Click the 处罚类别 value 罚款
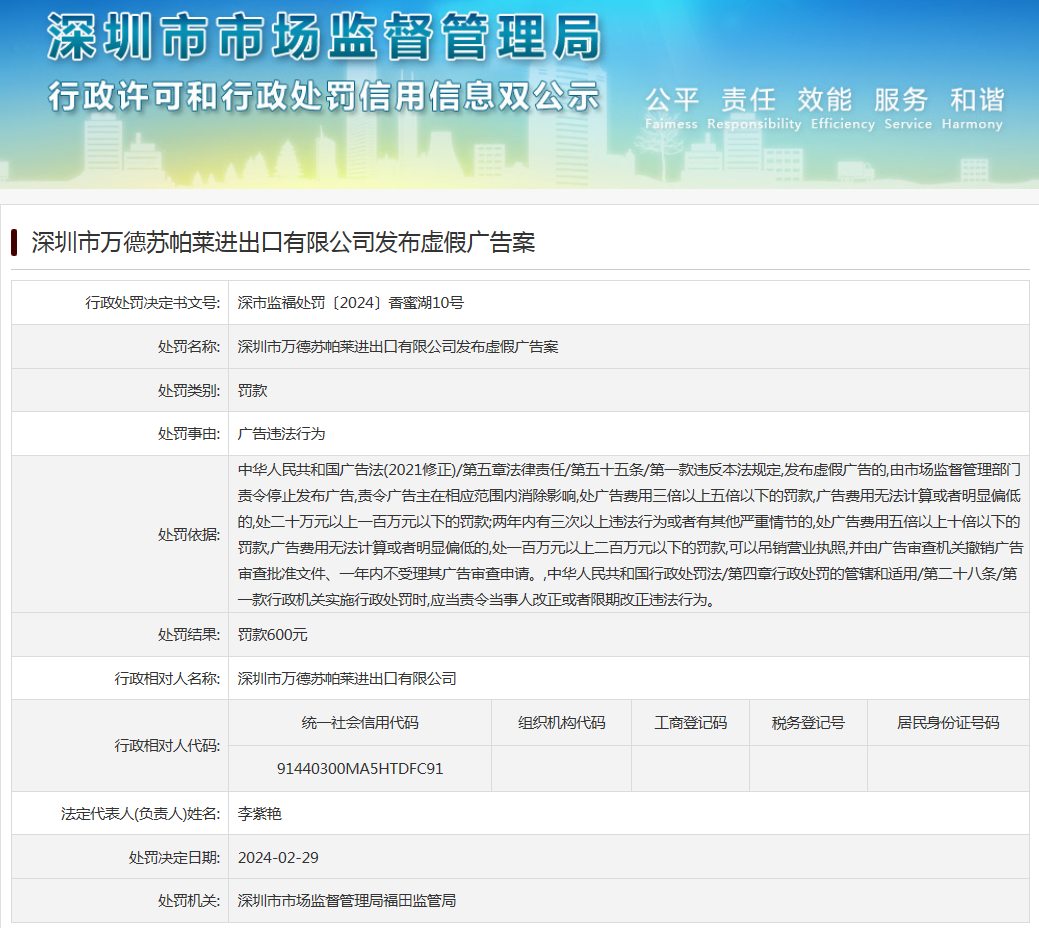The height and width of the screenshot is (928, 1039). point(252,390)
